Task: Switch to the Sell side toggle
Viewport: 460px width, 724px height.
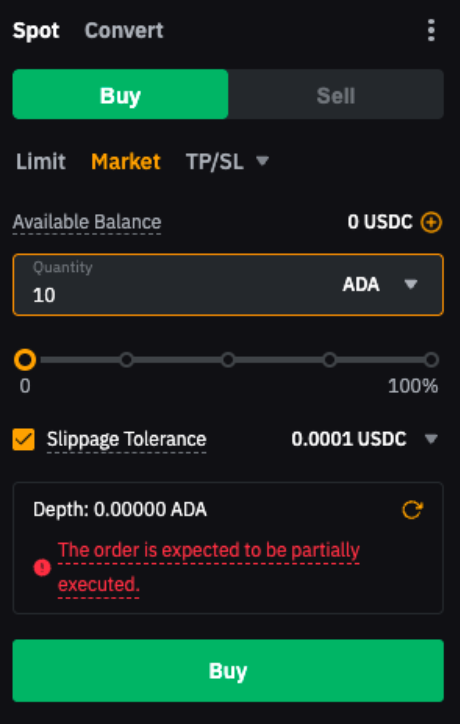Action: click(336, 95)
